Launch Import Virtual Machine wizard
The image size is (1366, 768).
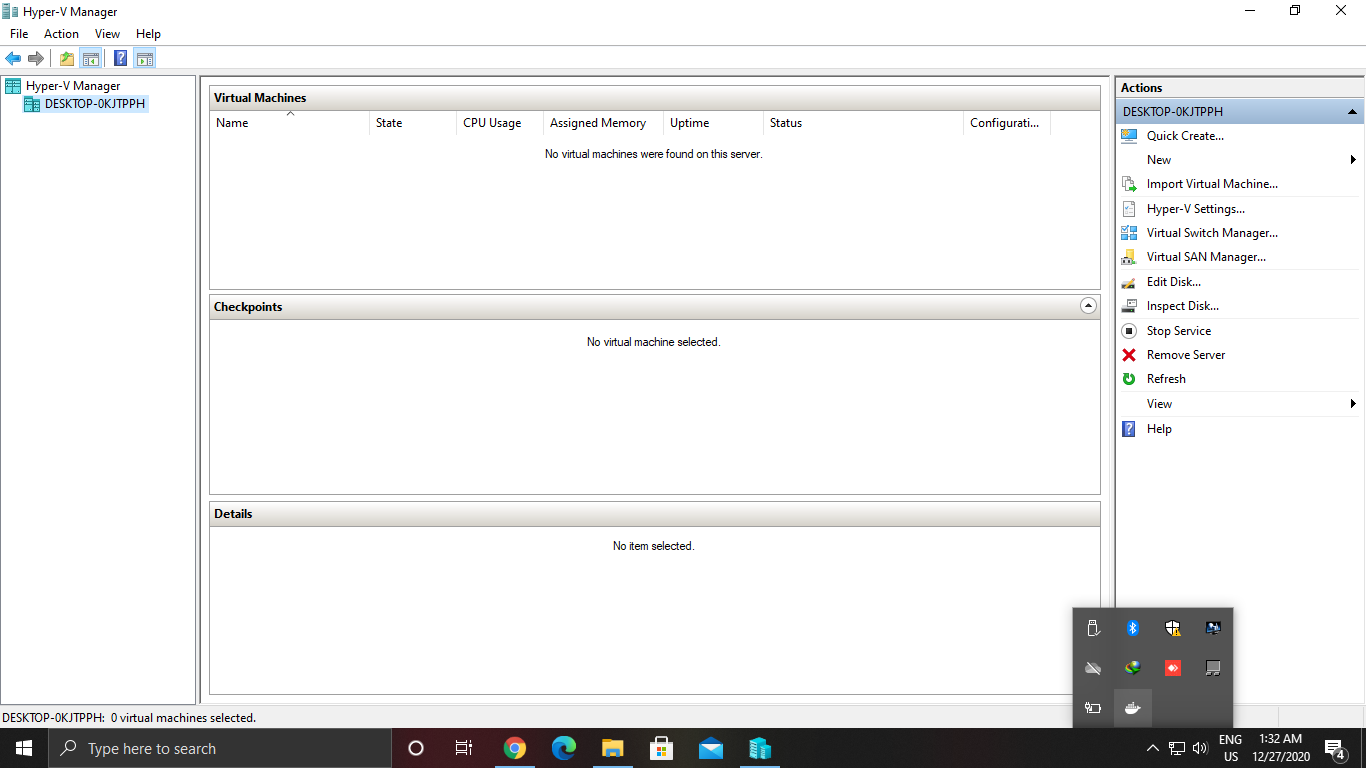tap(1212, 183)
